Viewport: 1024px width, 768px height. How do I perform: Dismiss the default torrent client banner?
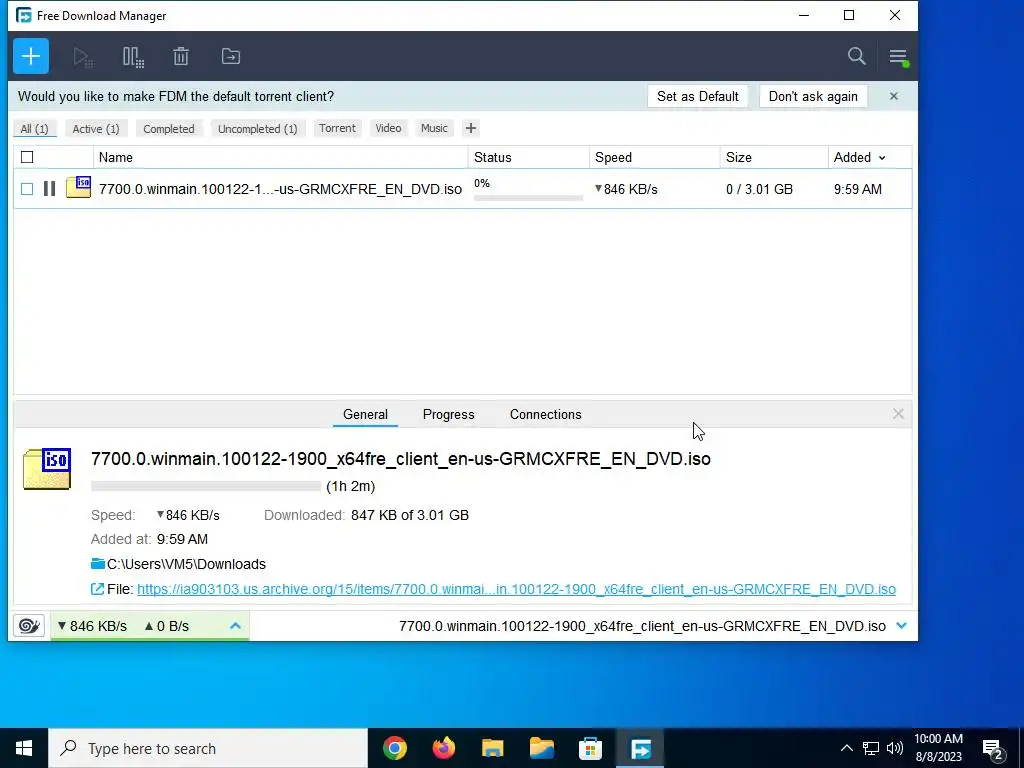click(893, 96)
